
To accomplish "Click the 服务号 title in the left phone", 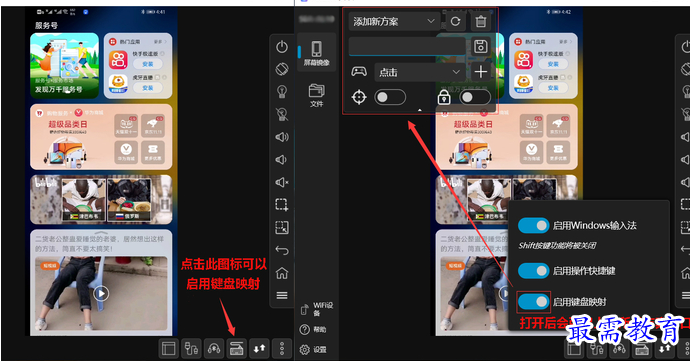I will coord(47,25).
